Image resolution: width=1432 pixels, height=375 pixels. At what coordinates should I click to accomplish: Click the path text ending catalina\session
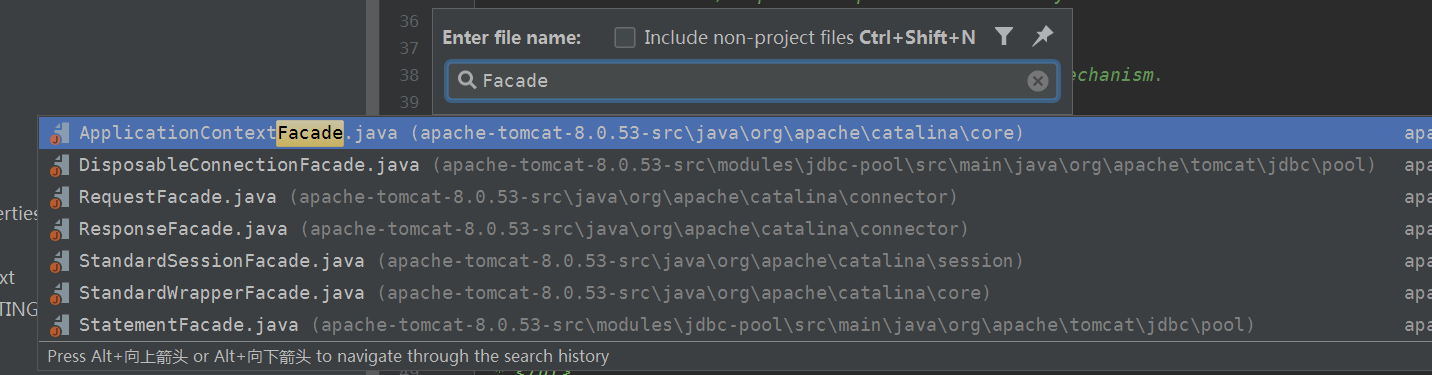pyautogui.click(x=700, y=261)
